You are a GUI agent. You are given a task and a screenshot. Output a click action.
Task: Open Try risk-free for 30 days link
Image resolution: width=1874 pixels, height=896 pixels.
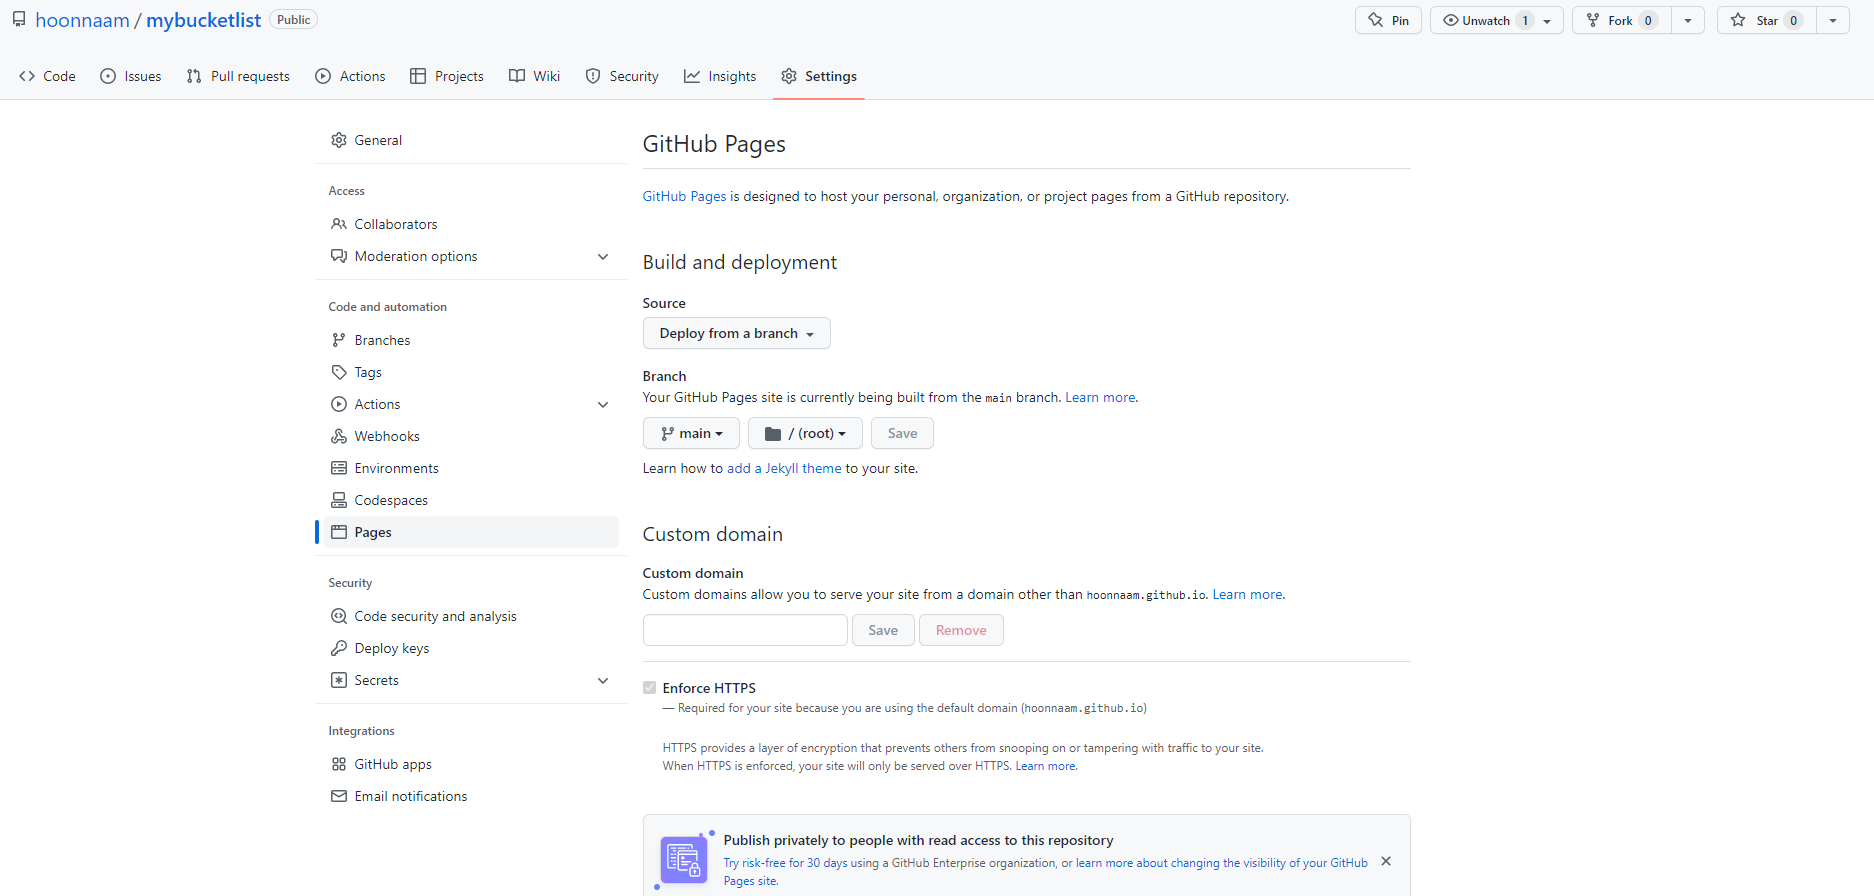tap(785, 863)
